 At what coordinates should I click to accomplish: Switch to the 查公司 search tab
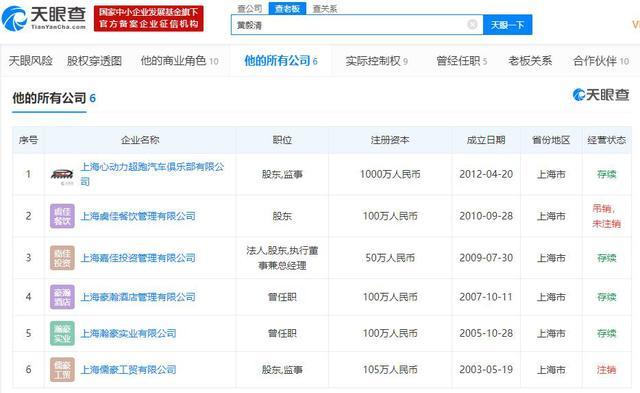[x=249, y=9]
